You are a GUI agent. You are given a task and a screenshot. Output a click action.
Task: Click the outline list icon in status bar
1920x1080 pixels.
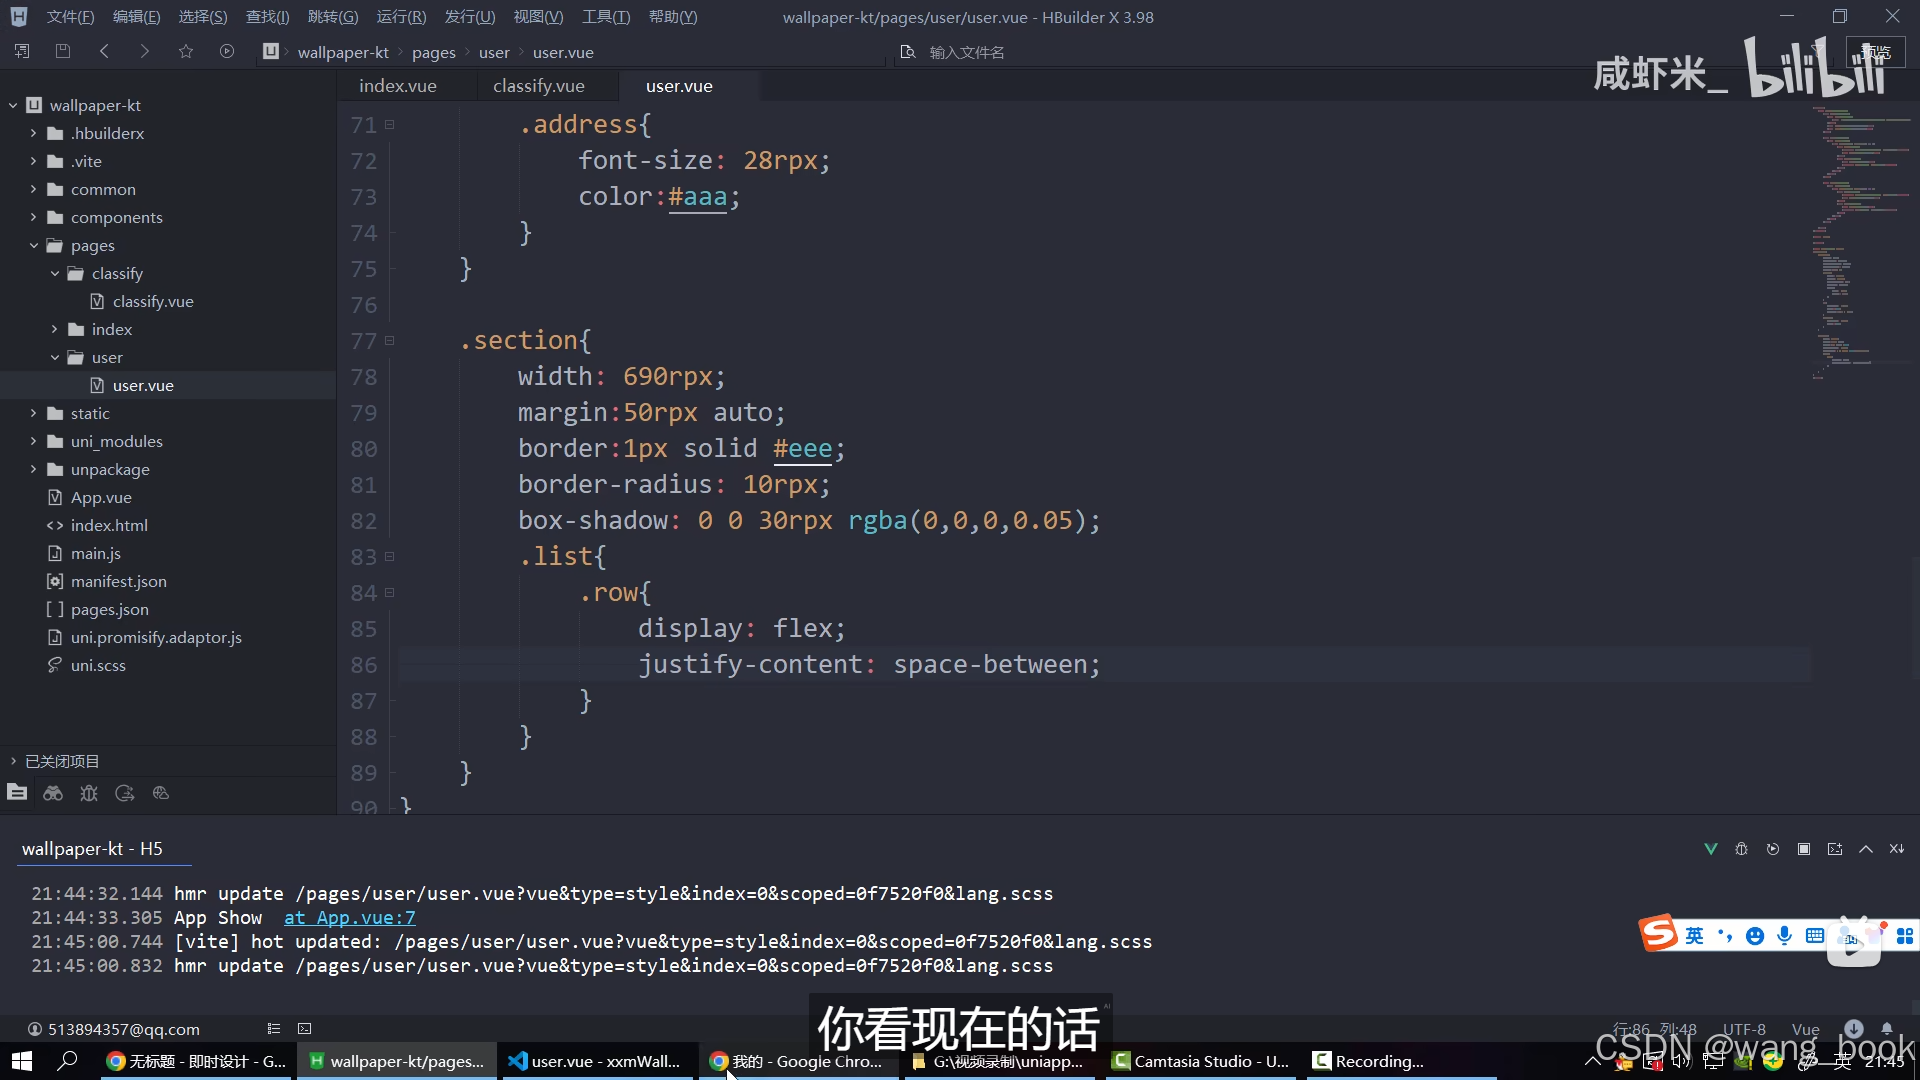tap(274, 1028)
